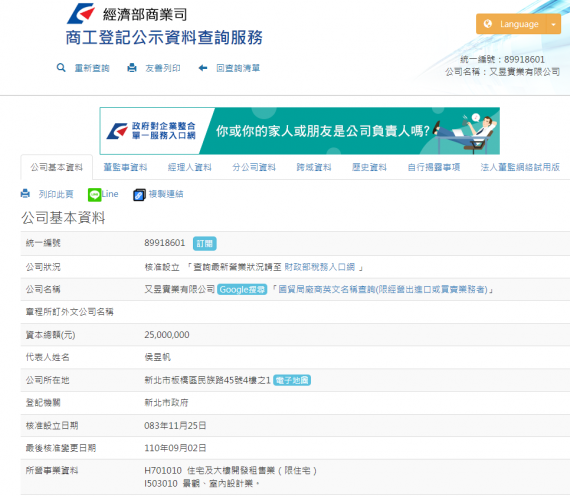The width and height of the screenshot is (570, 496).
Task: Click the Google搜尋 button
Action: tap(242, 289)
